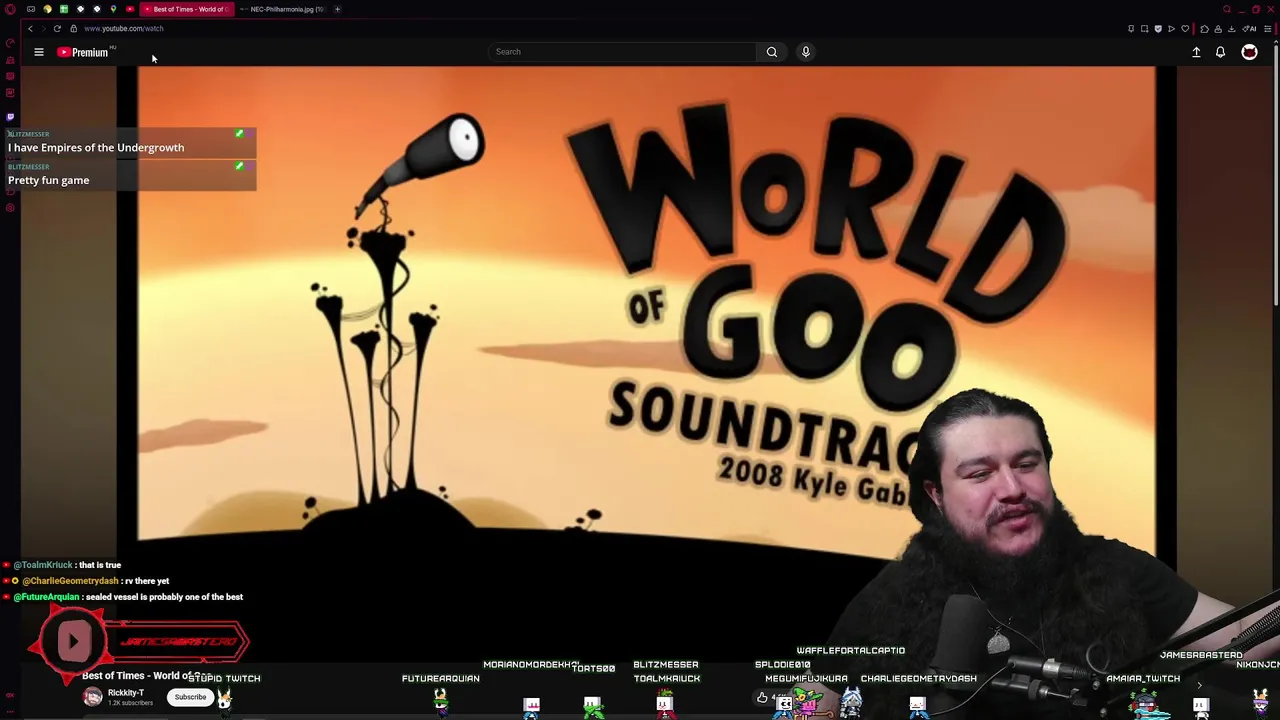Open browser downloads icon
The width and height of the screenshot is (1280, 720).
point(1231,29)
